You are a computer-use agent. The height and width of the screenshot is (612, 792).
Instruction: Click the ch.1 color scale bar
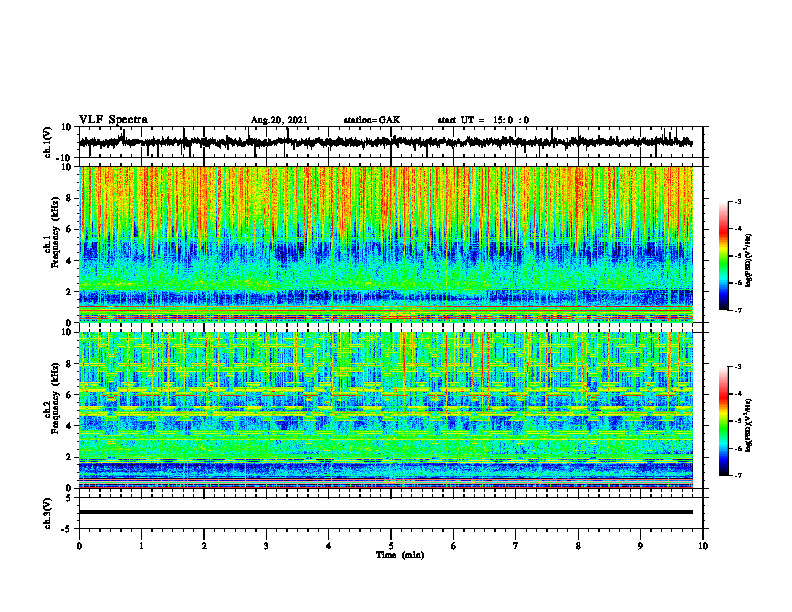coord(723,256)
